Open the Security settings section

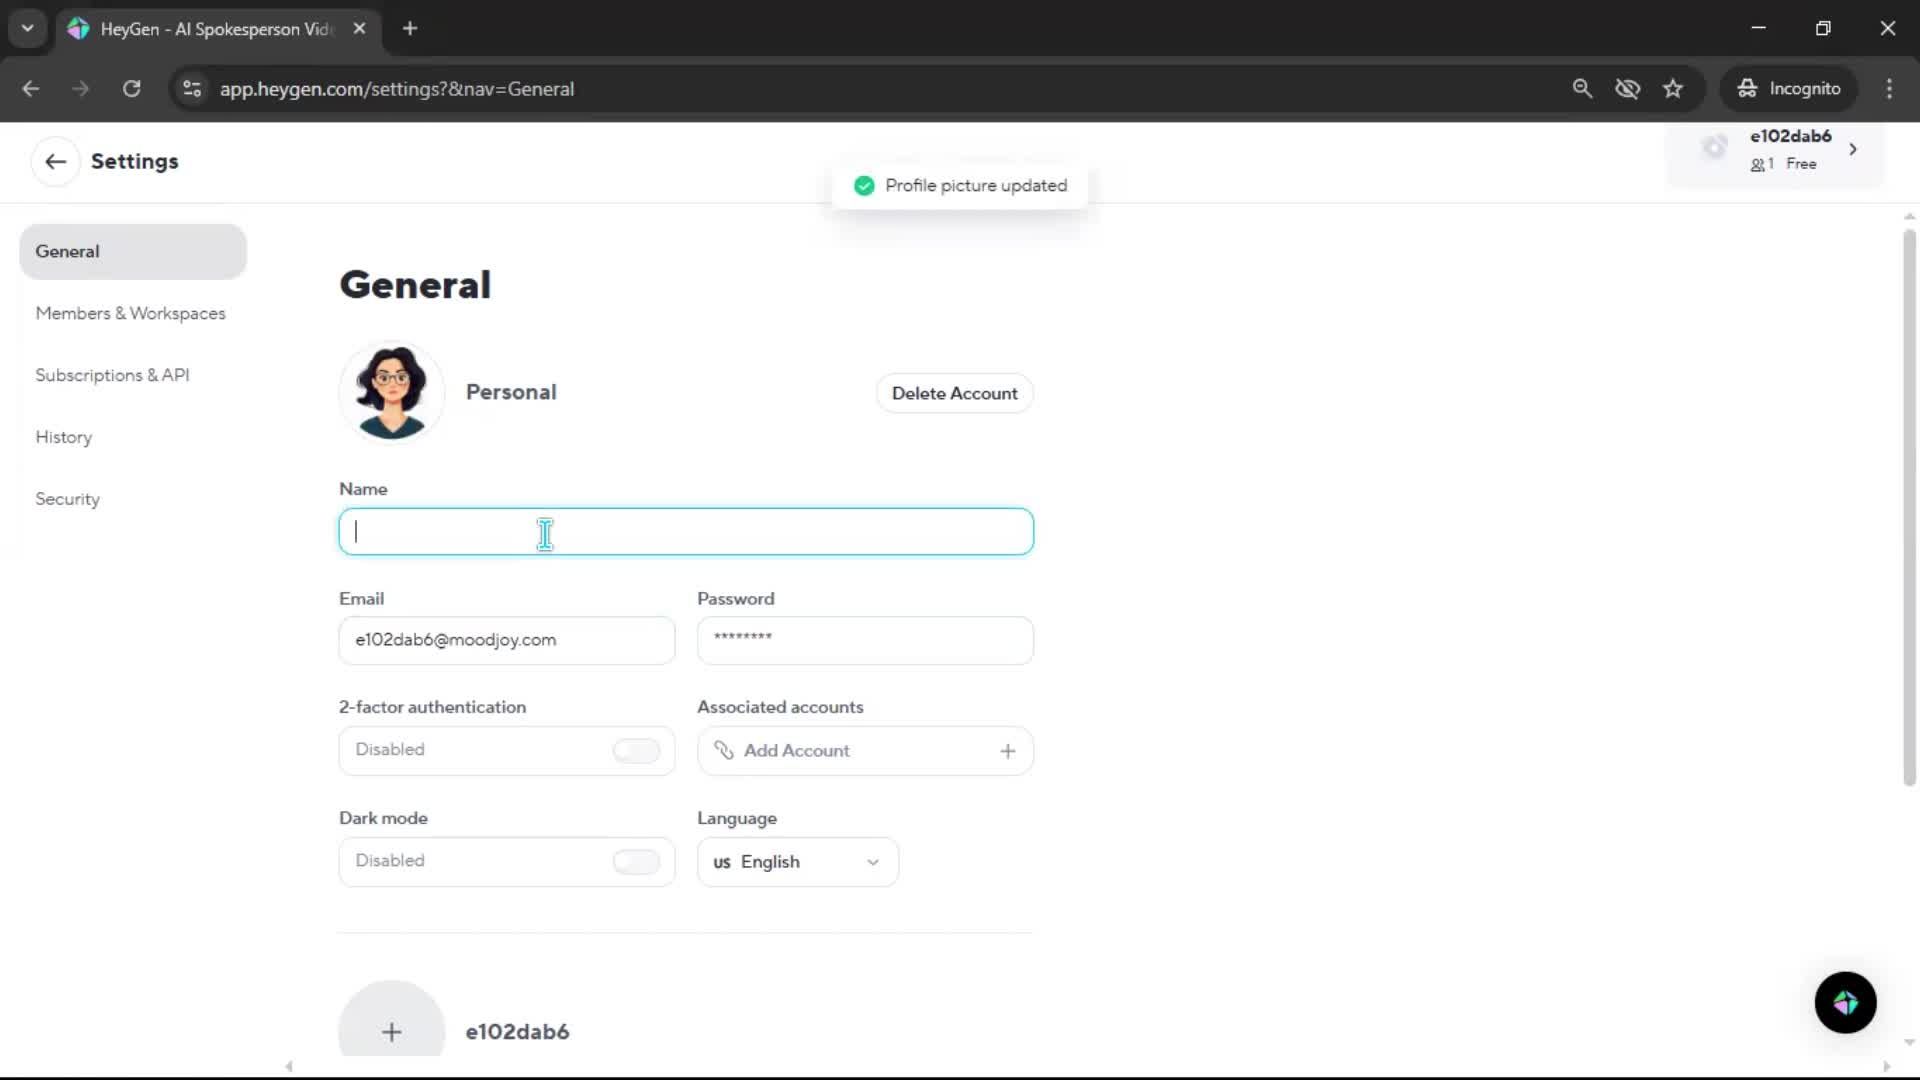pyautogui.click(x=67, y=499)
